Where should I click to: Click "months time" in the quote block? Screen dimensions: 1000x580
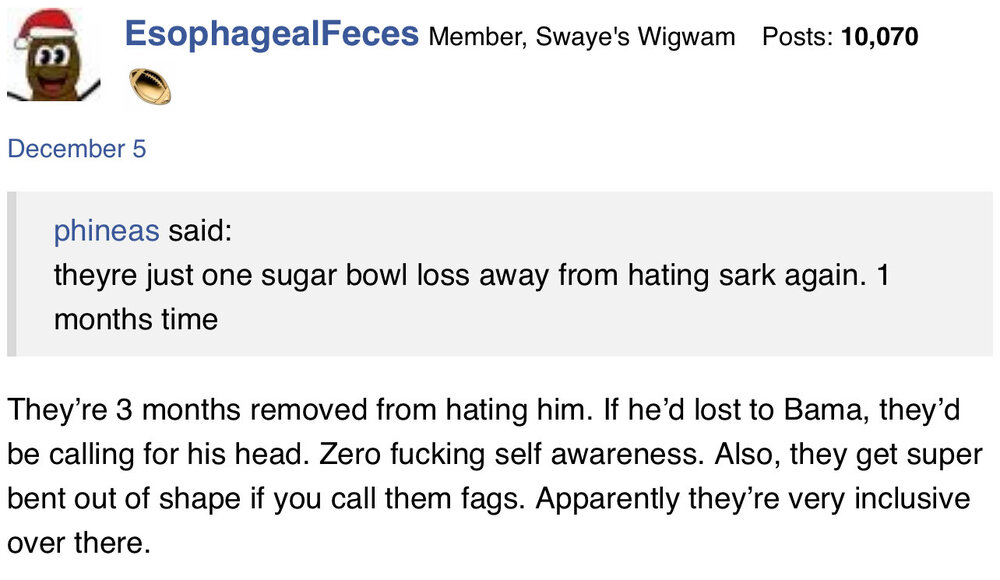point(135,319)
